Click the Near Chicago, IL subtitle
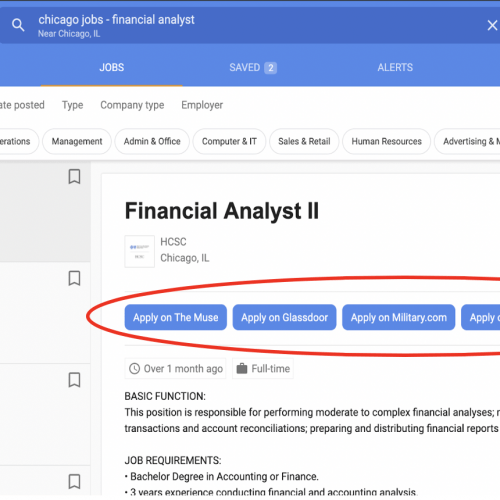 (x=69, y=34)
